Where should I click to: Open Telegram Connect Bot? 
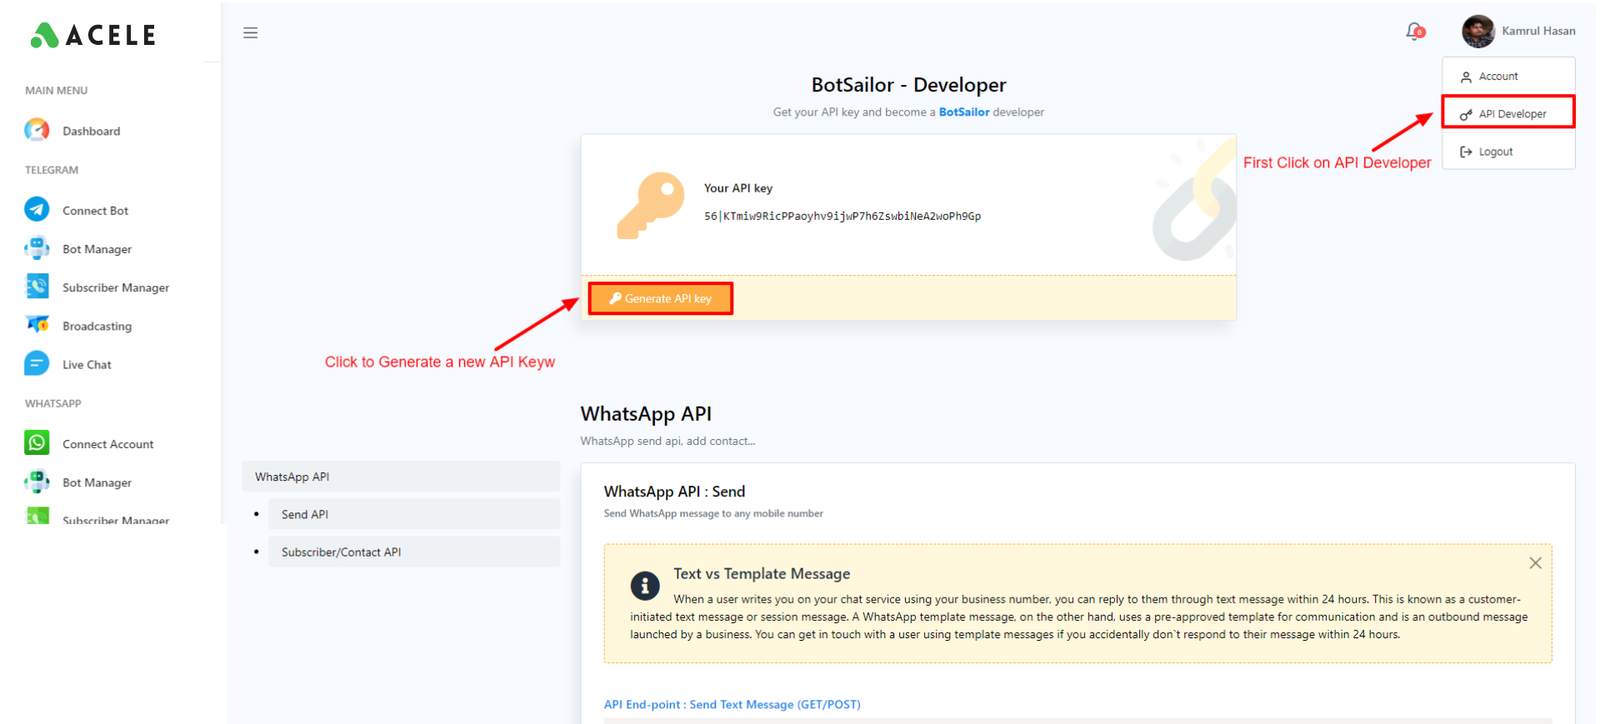(95, 211)
